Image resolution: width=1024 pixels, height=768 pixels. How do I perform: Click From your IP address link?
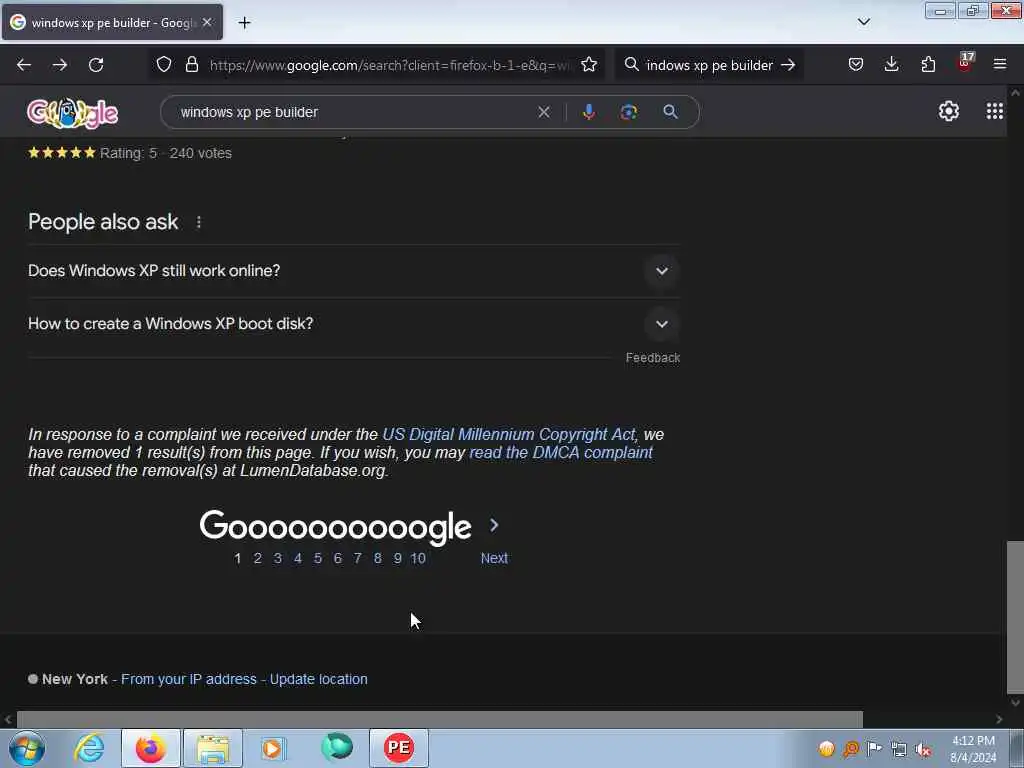(x=189, y=679)
